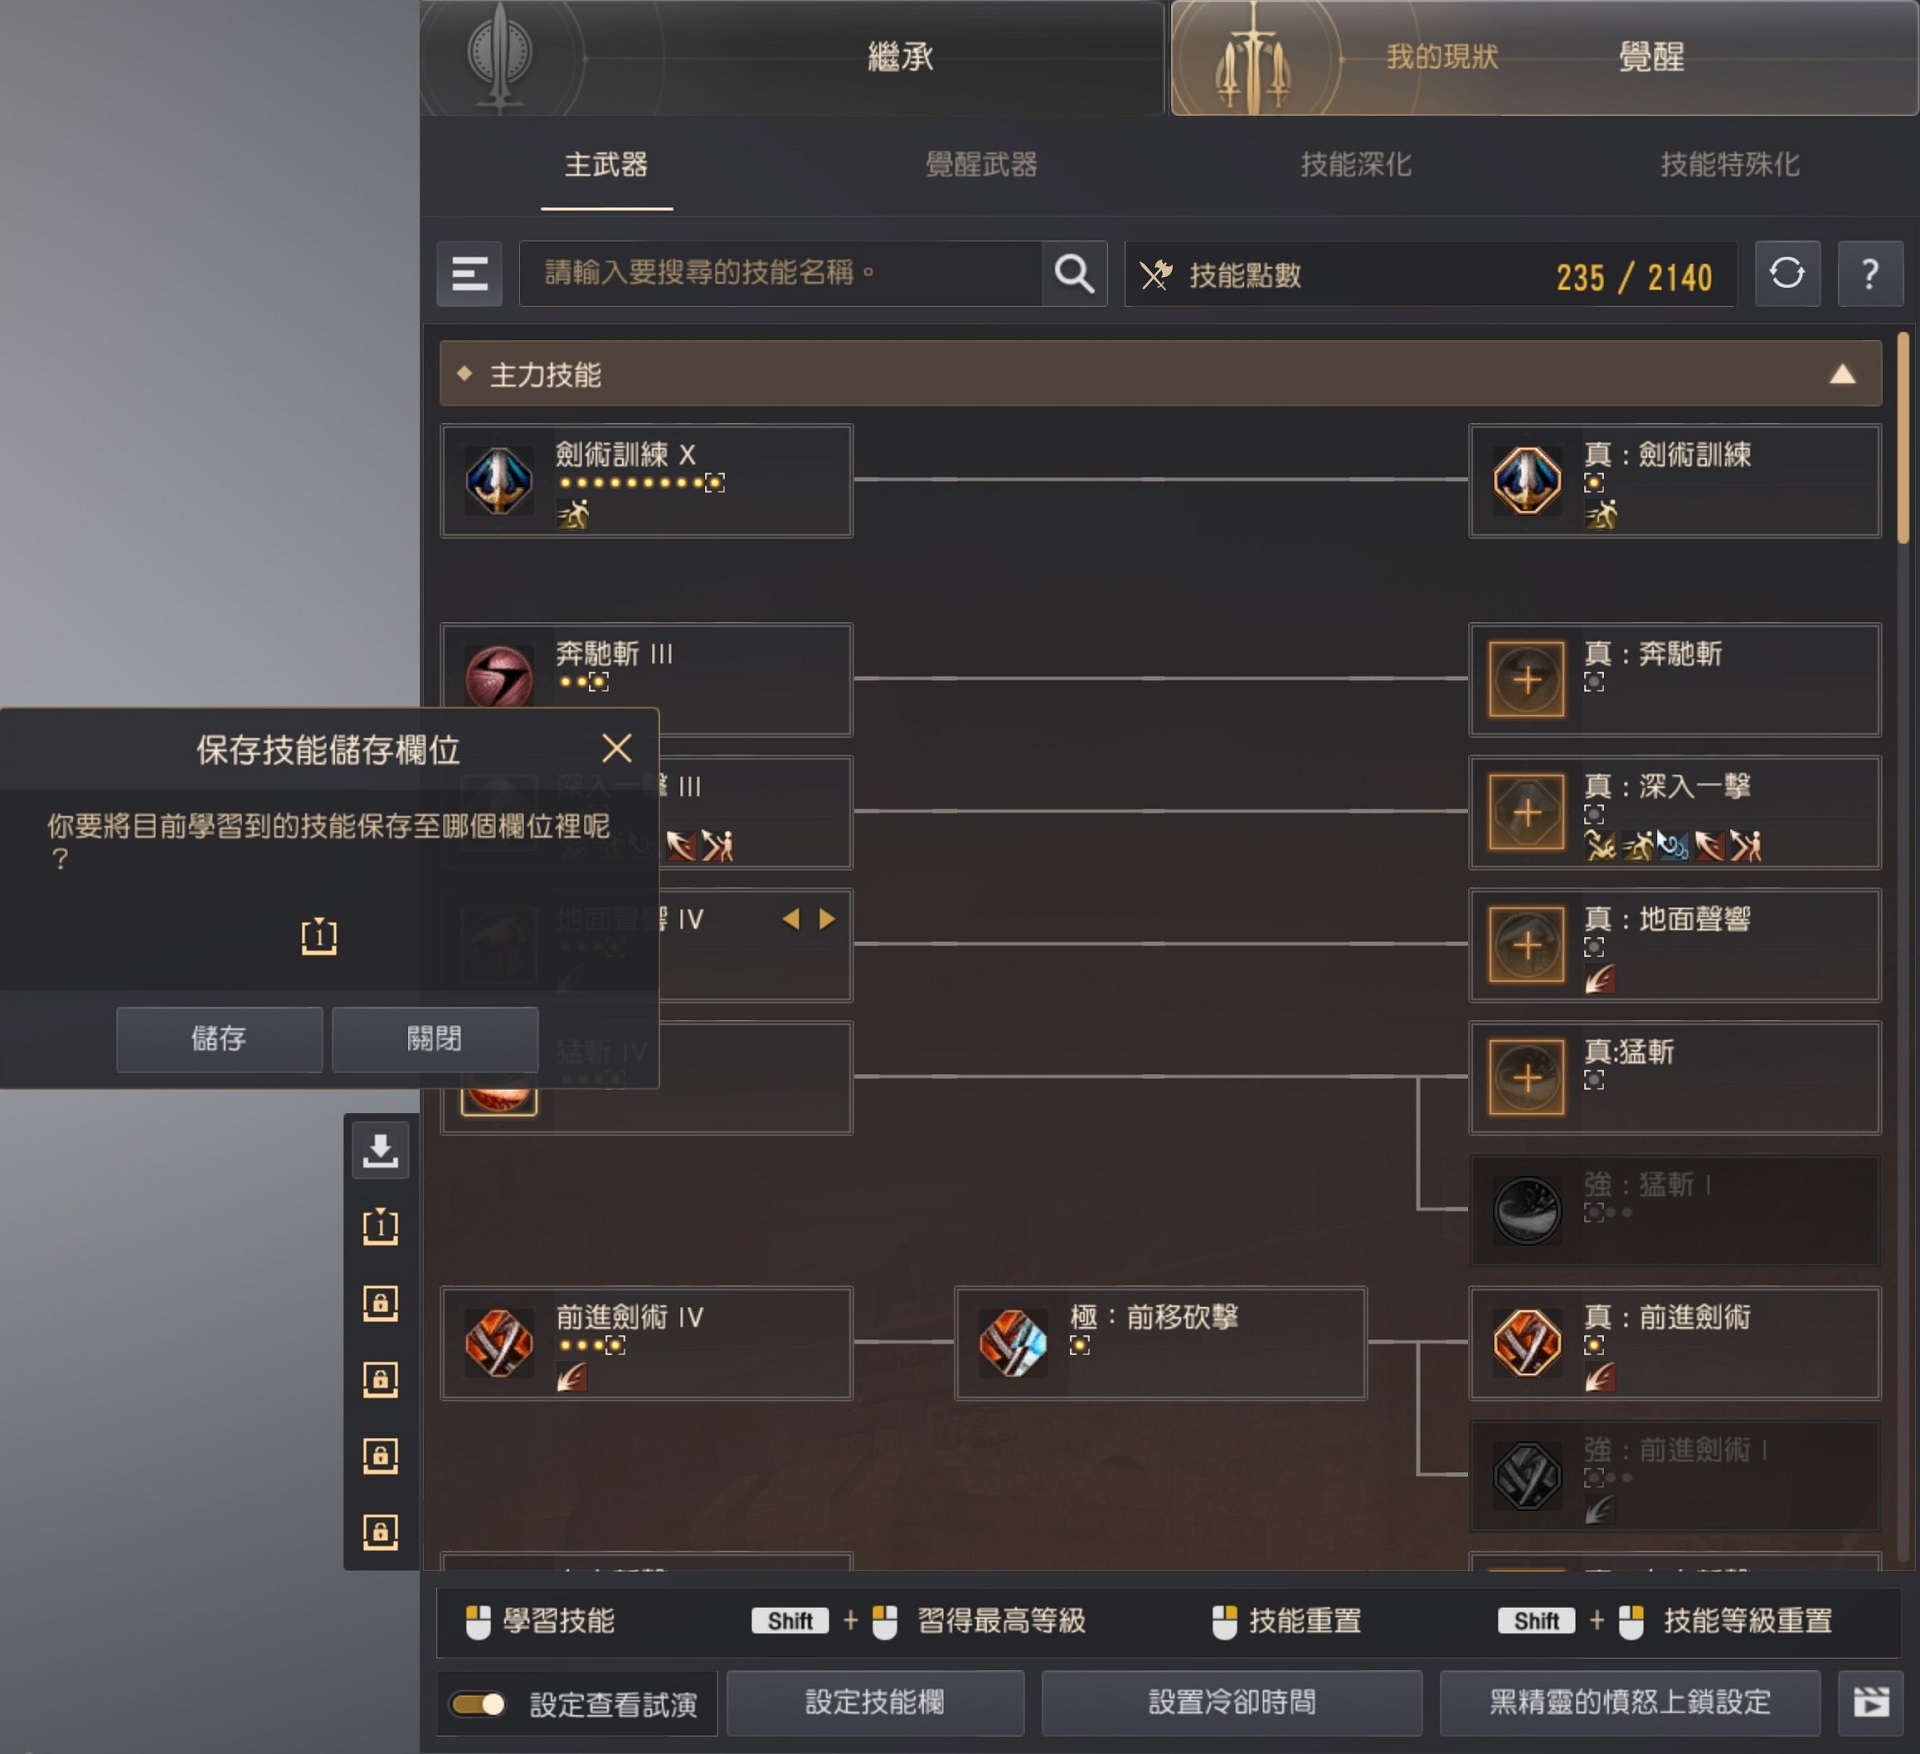Click the skill reset refresh icon
Screen dimensions: 1920x1754
click(1787, 273)
